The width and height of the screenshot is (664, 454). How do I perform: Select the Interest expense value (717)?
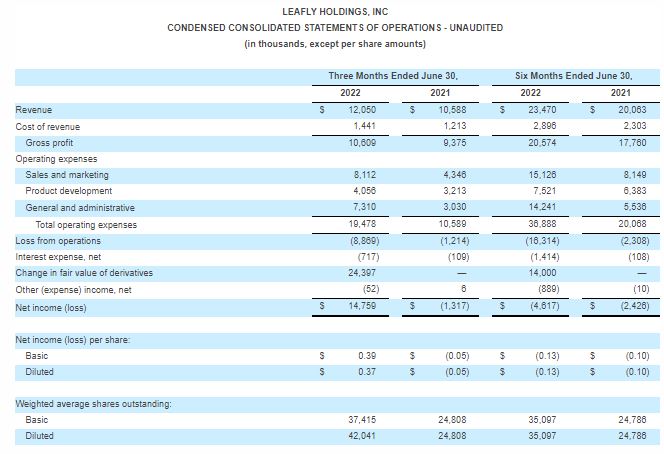364,257
